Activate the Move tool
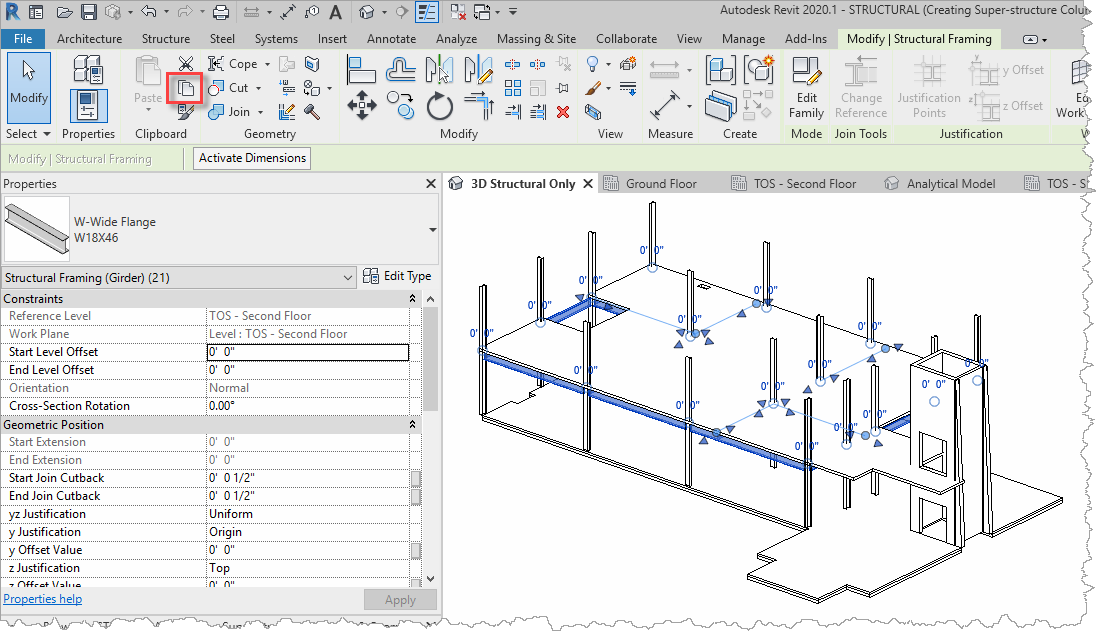The image size is (1098, 633). tap(361, 106)
